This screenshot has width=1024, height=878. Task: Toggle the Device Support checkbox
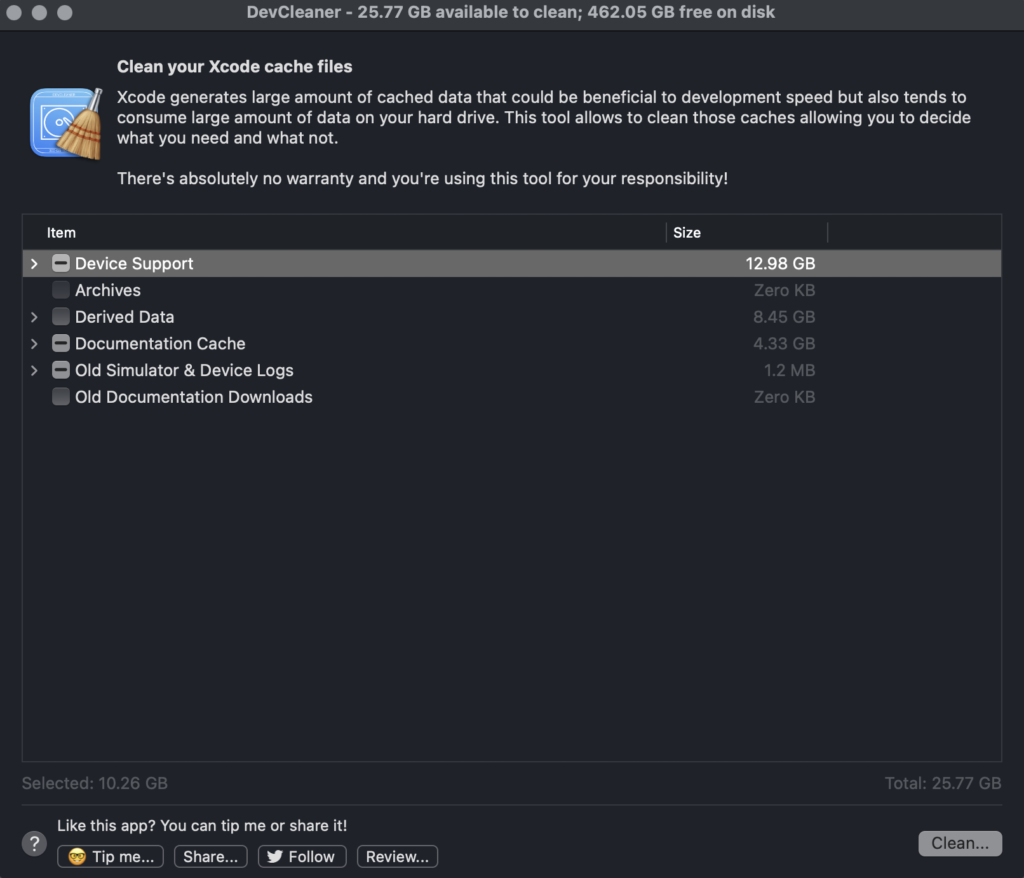coord(61,264)
